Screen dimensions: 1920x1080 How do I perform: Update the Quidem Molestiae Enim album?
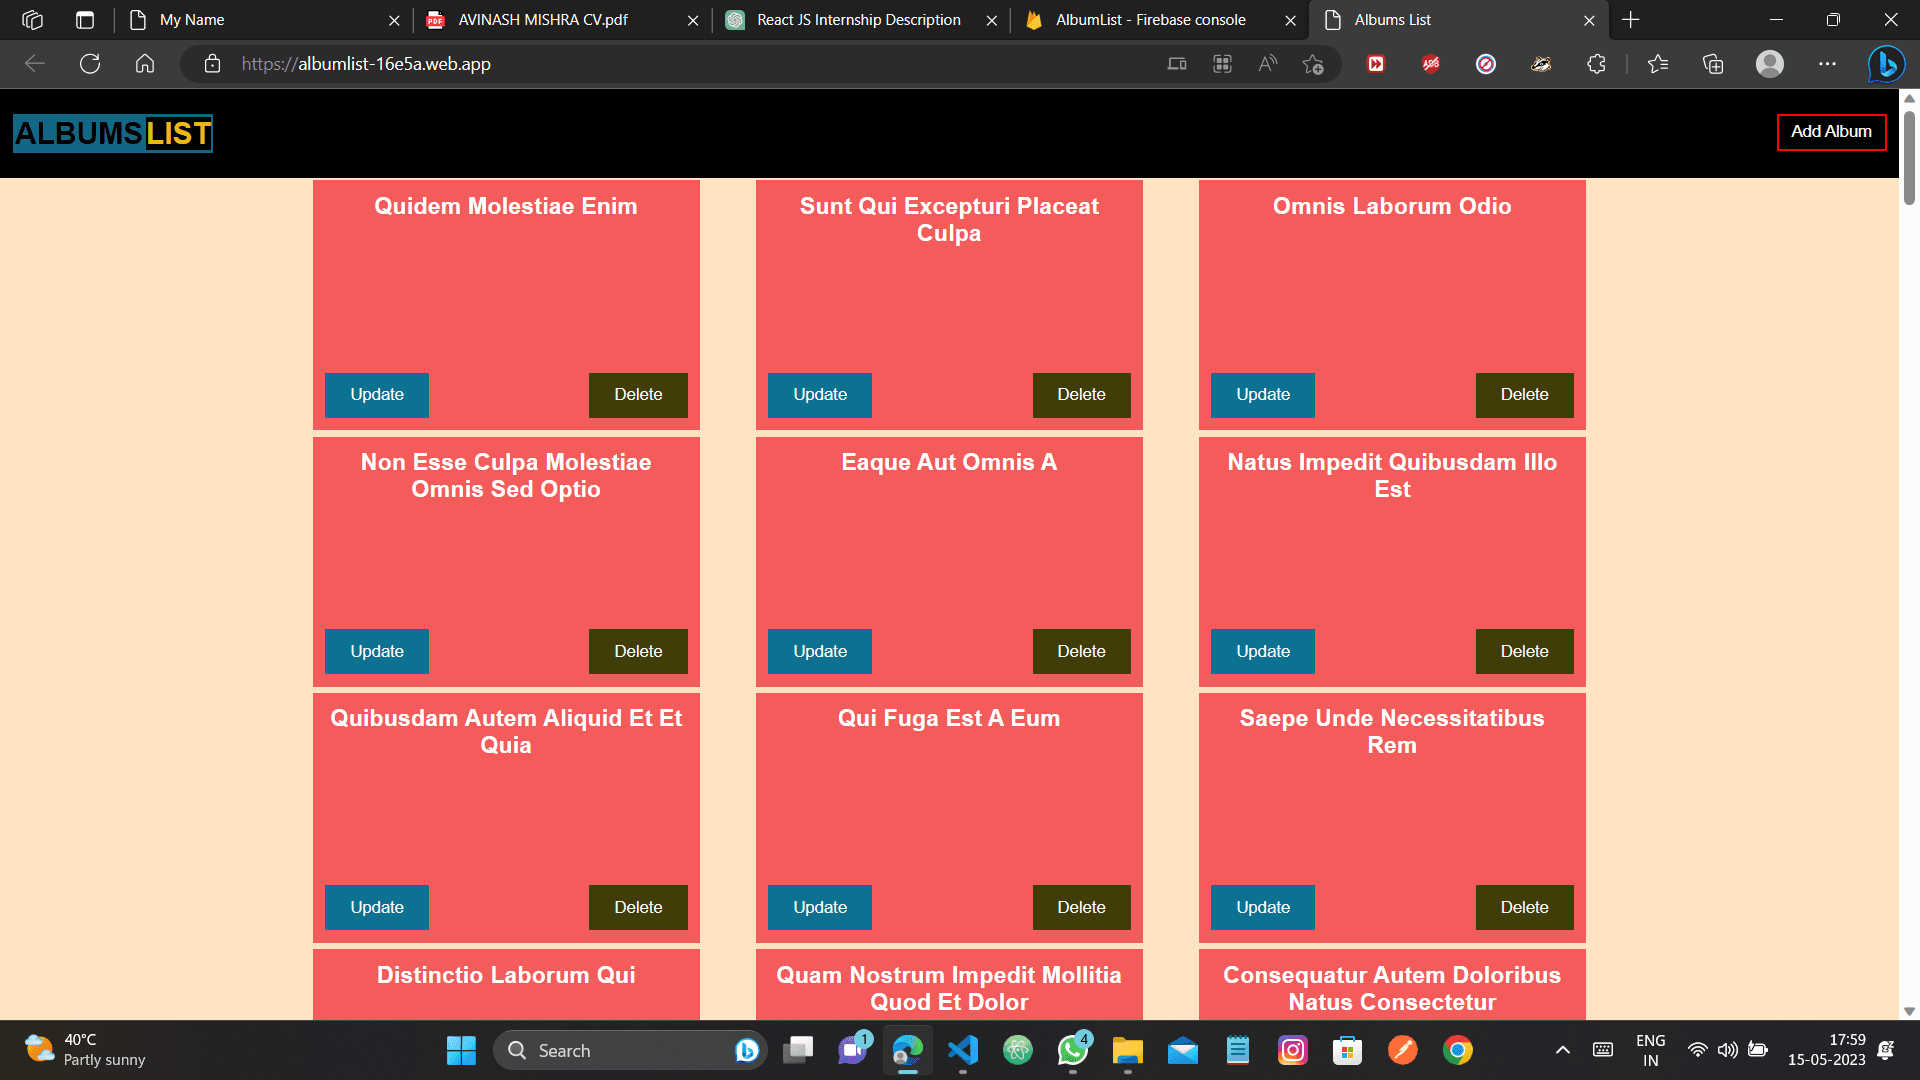[377, 395]
